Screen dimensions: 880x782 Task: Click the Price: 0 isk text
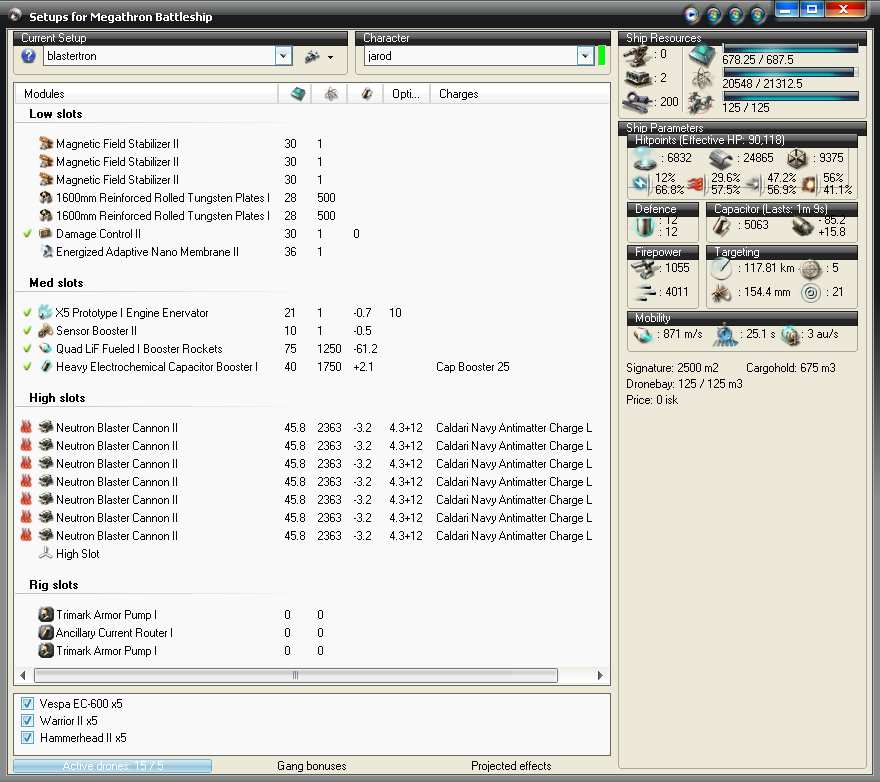coord(652,400)
